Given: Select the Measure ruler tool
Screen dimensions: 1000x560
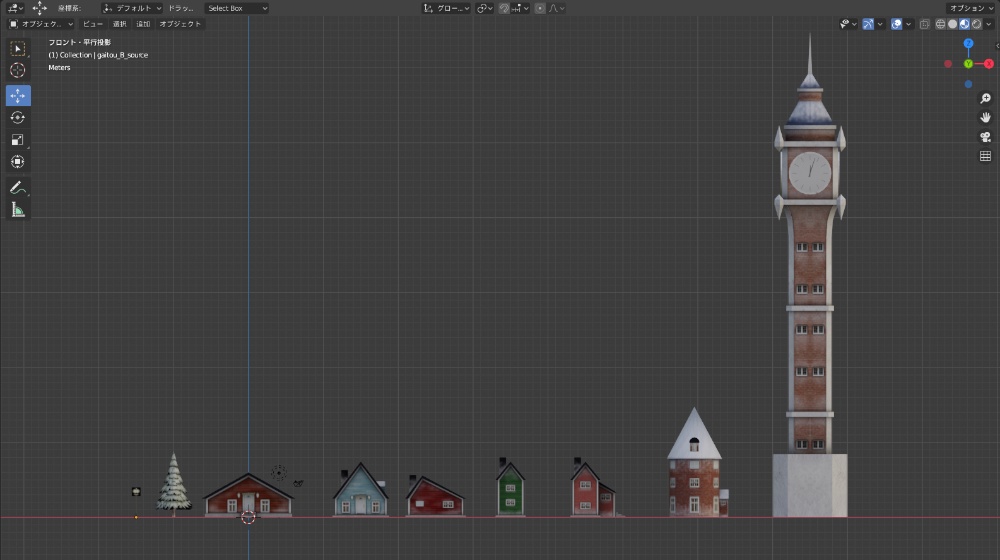Looking at the screenshot, I should click(x=18, y=210).
